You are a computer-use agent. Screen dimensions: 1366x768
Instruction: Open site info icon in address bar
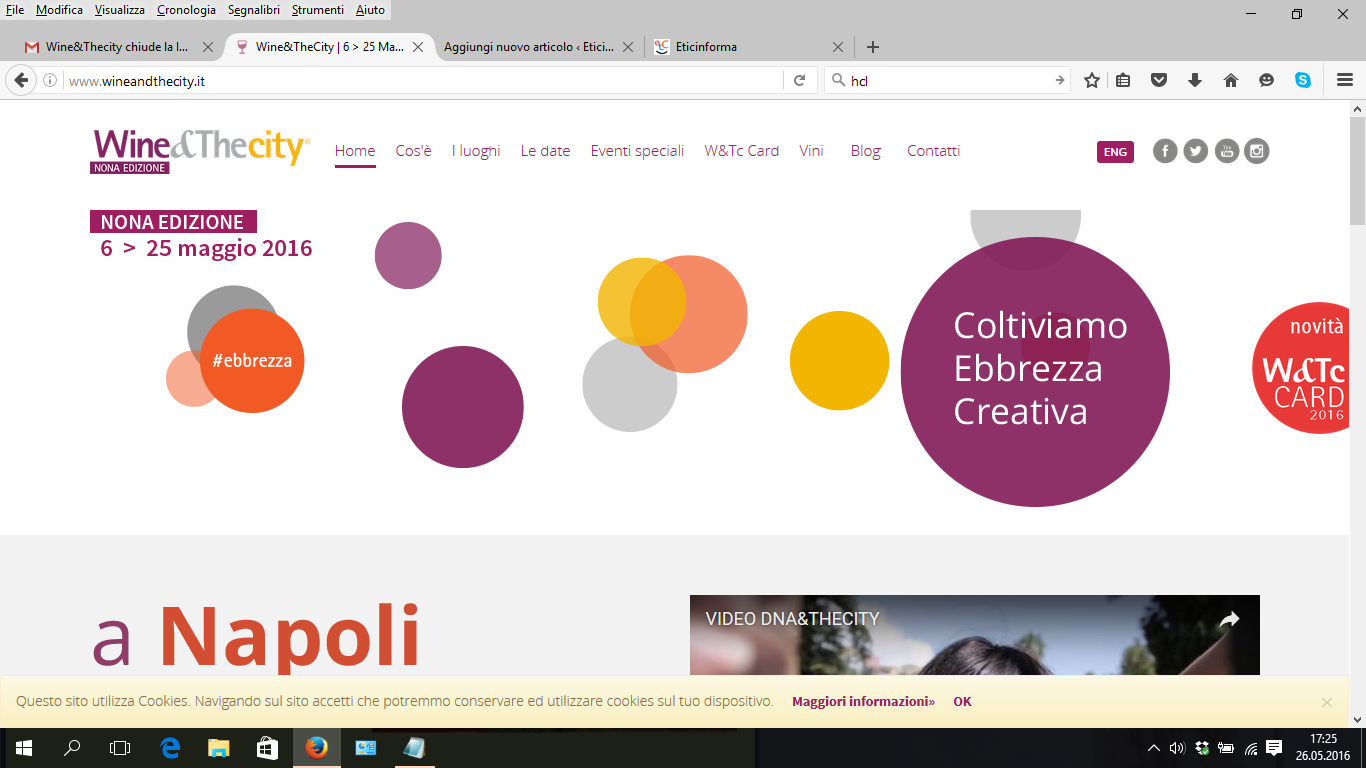[x=50, y=81]
